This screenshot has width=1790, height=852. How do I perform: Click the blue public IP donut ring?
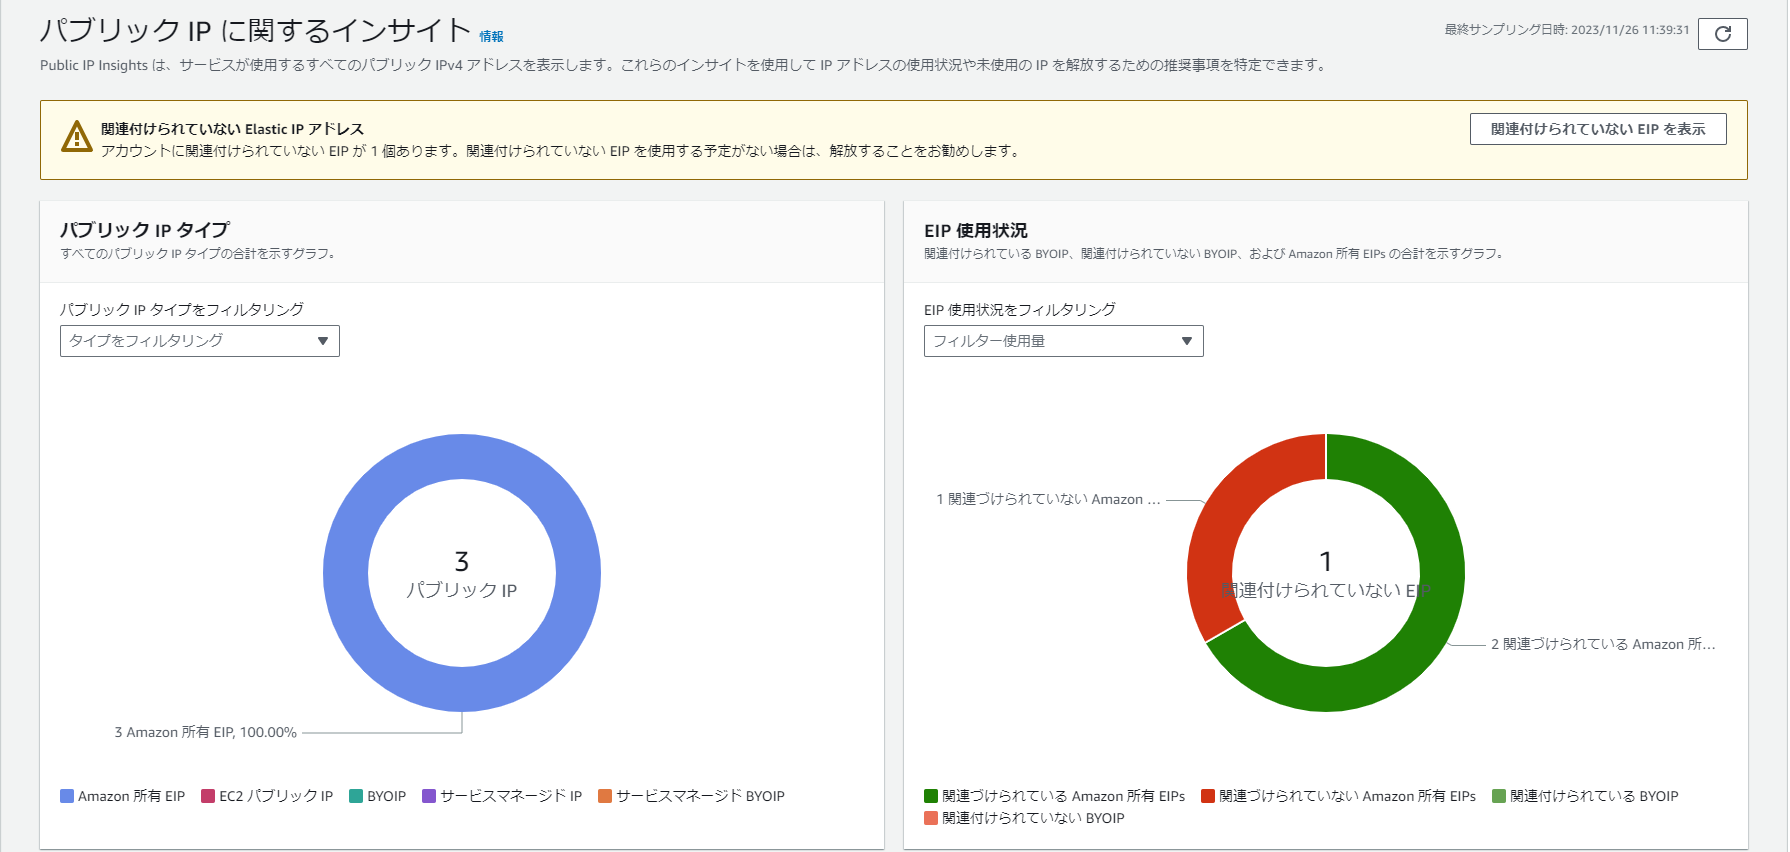tap(346, 573)
